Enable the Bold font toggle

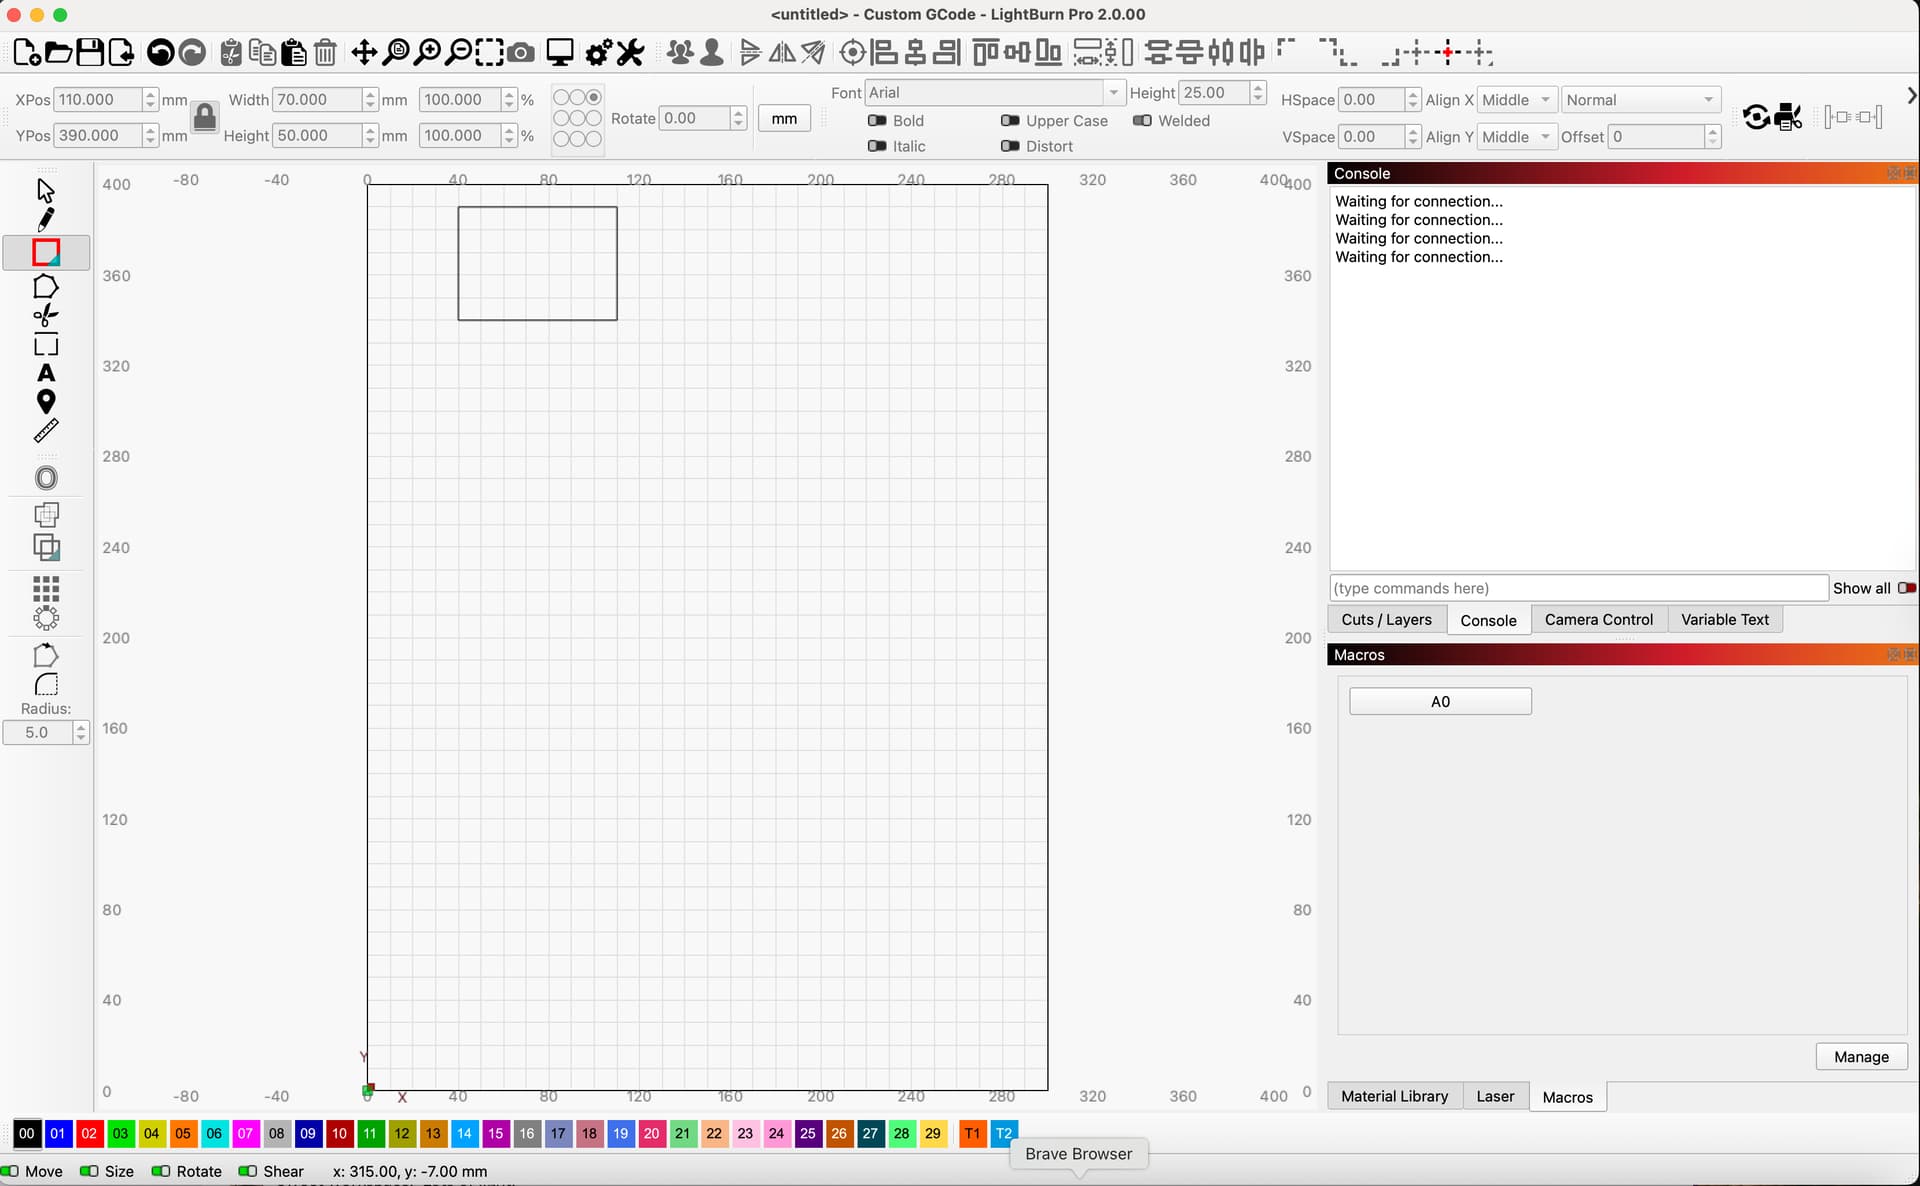(x=878, y=120)
